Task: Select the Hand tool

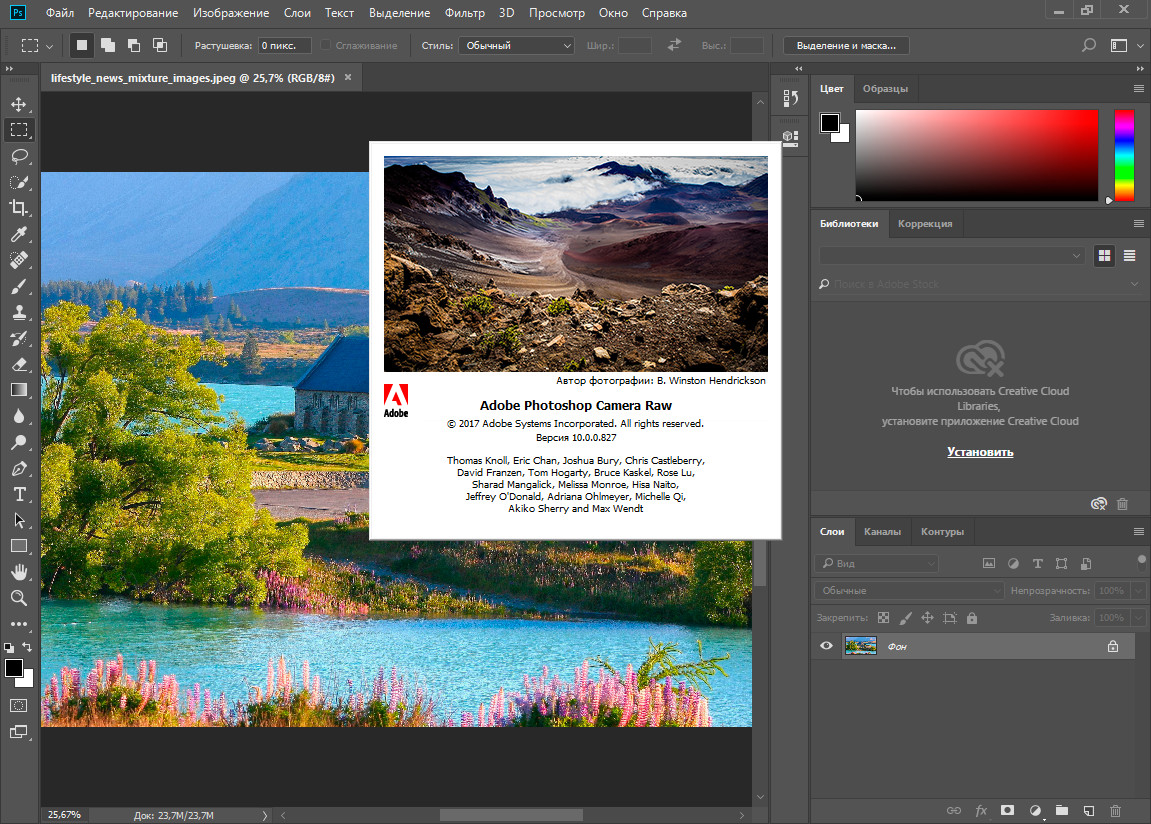Action: (19, 572)
